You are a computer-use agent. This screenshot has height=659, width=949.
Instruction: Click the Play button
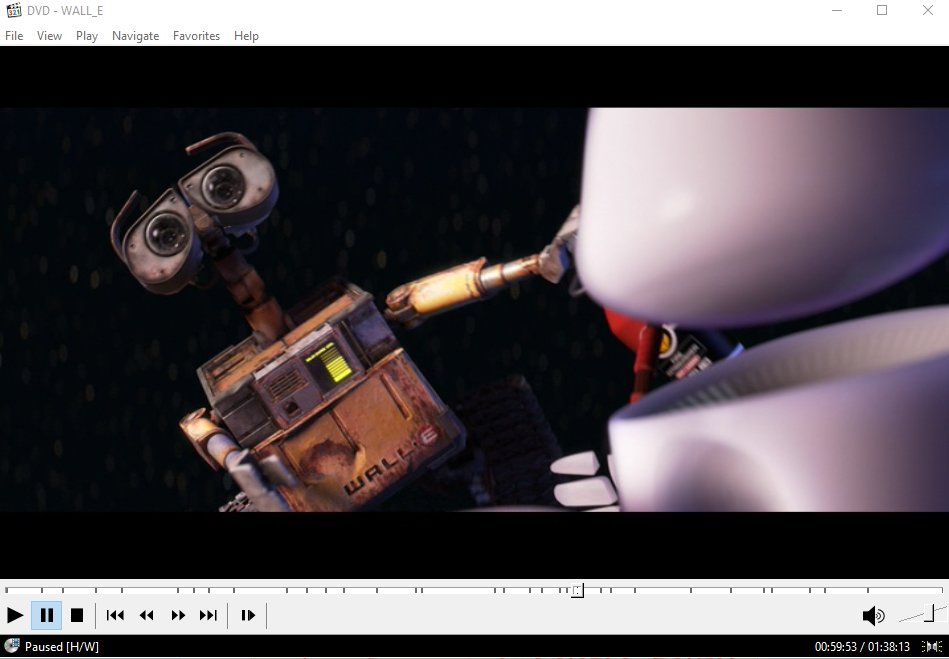pyautogui.click(x=15, y=615)
